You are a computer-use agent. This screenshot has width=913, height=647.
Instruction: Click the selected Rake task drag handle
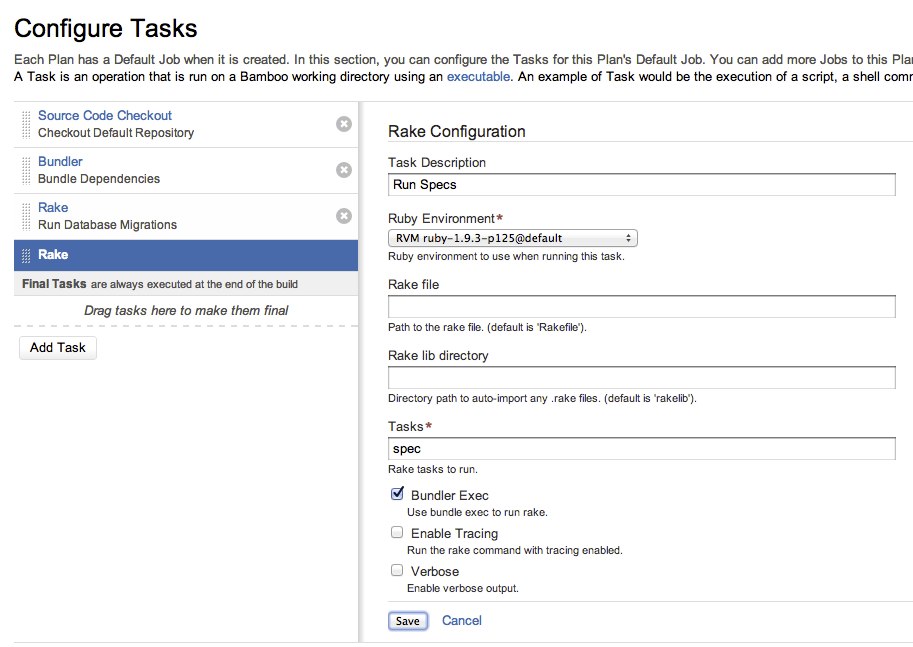point(26,256)
